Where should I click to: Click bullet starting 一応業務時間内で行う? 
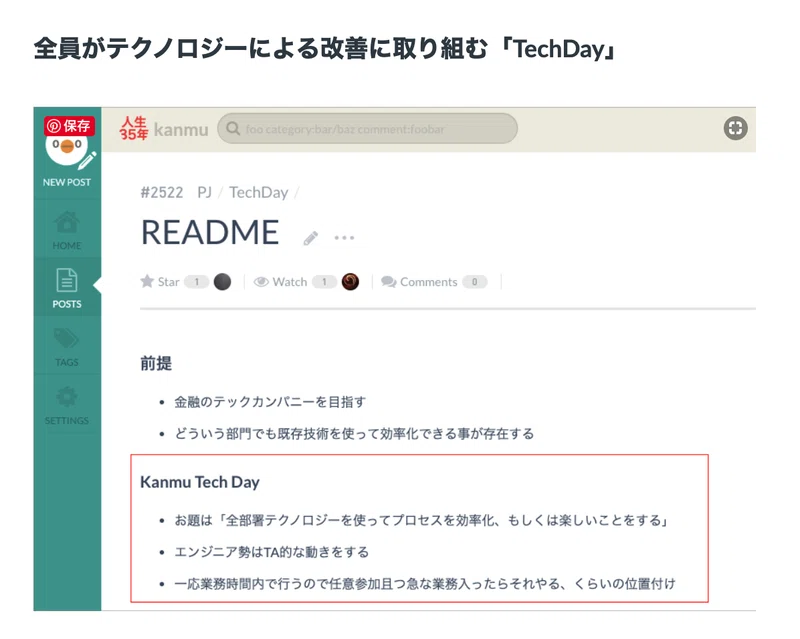pyautogui.click(x=425, y=584)
